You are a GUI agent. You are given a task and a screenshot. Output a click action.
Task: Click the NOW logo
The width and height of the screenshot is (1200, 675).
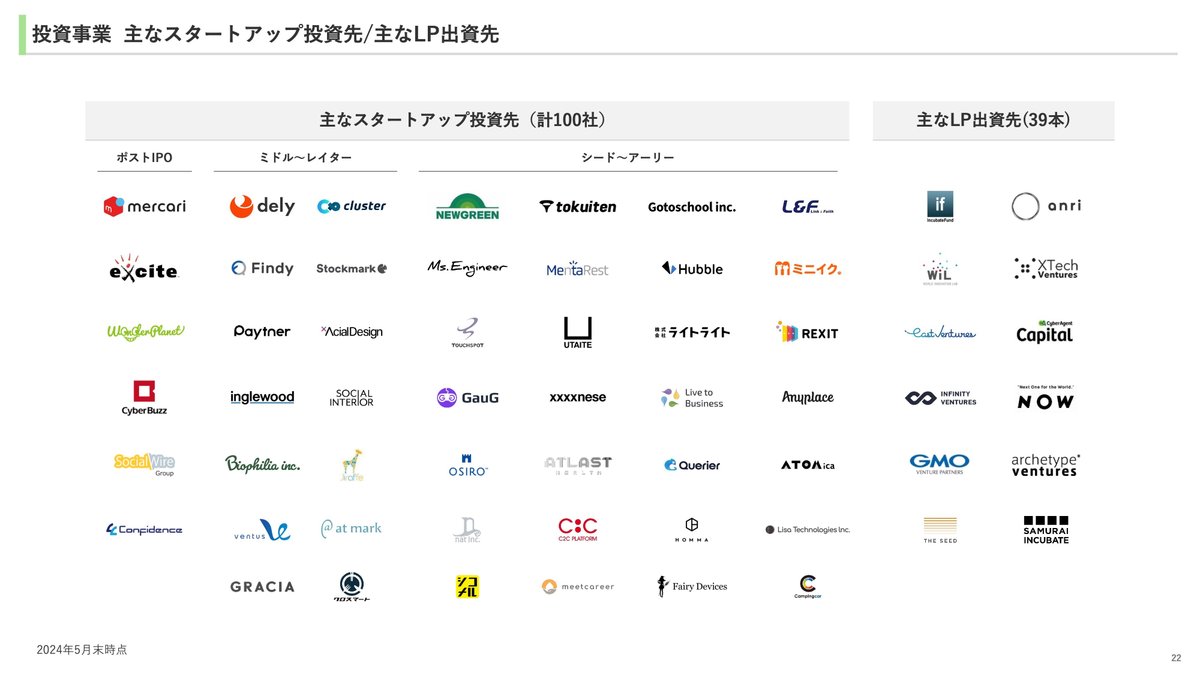1046,397
